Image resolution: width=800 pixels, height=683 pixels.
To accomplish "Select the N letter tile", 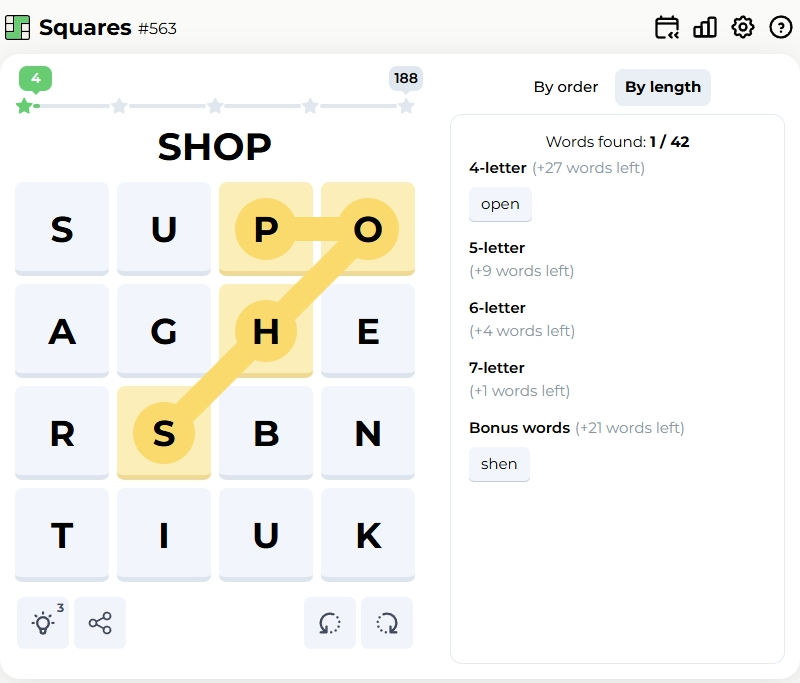I will pyautogui.click(x=368, y=433).
